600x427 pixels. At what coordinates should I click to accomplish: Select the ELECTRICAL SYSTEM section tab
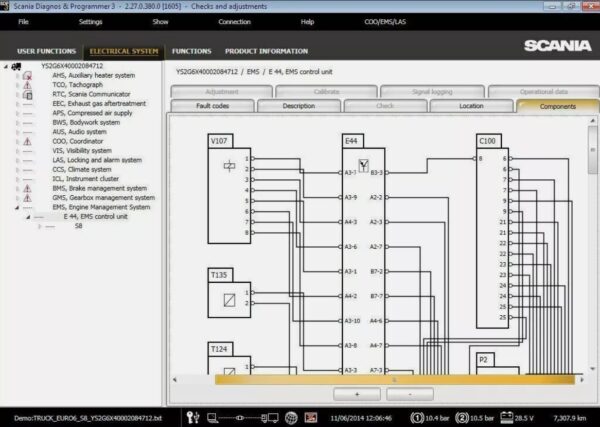[123, 51]
